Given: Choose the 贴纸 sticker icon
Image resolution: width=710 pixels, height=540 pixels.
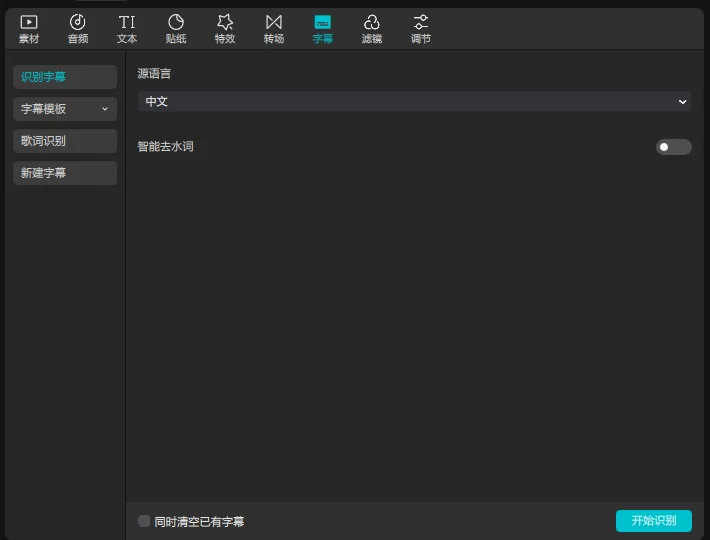Looking at the screenshot, I should click(176, 22).
